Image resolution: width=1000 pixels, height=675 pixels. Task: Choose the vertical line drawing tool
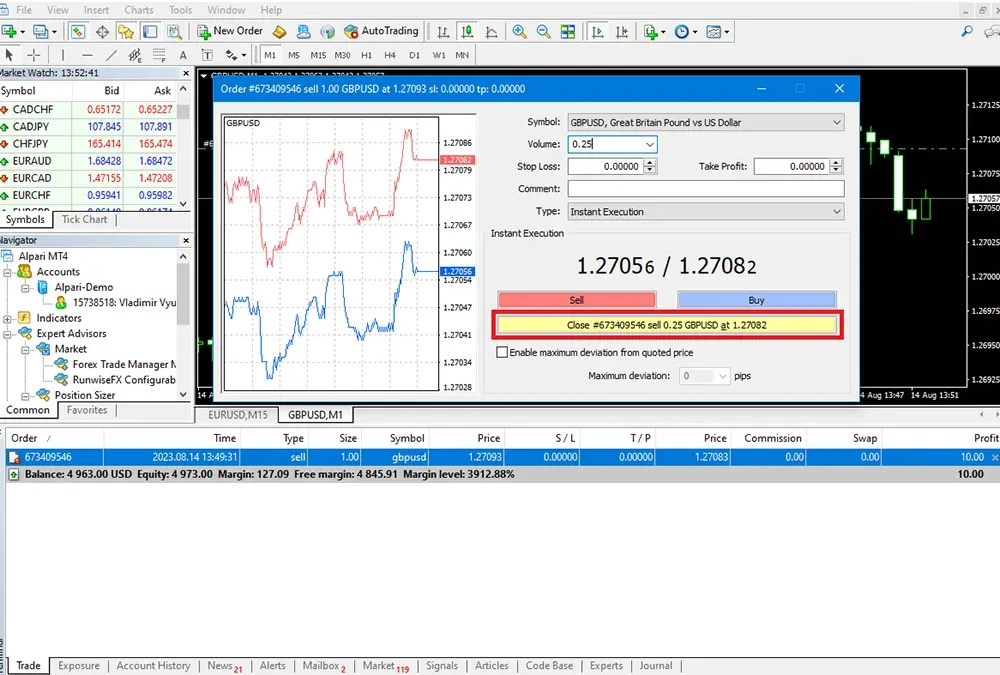(62, 56)
